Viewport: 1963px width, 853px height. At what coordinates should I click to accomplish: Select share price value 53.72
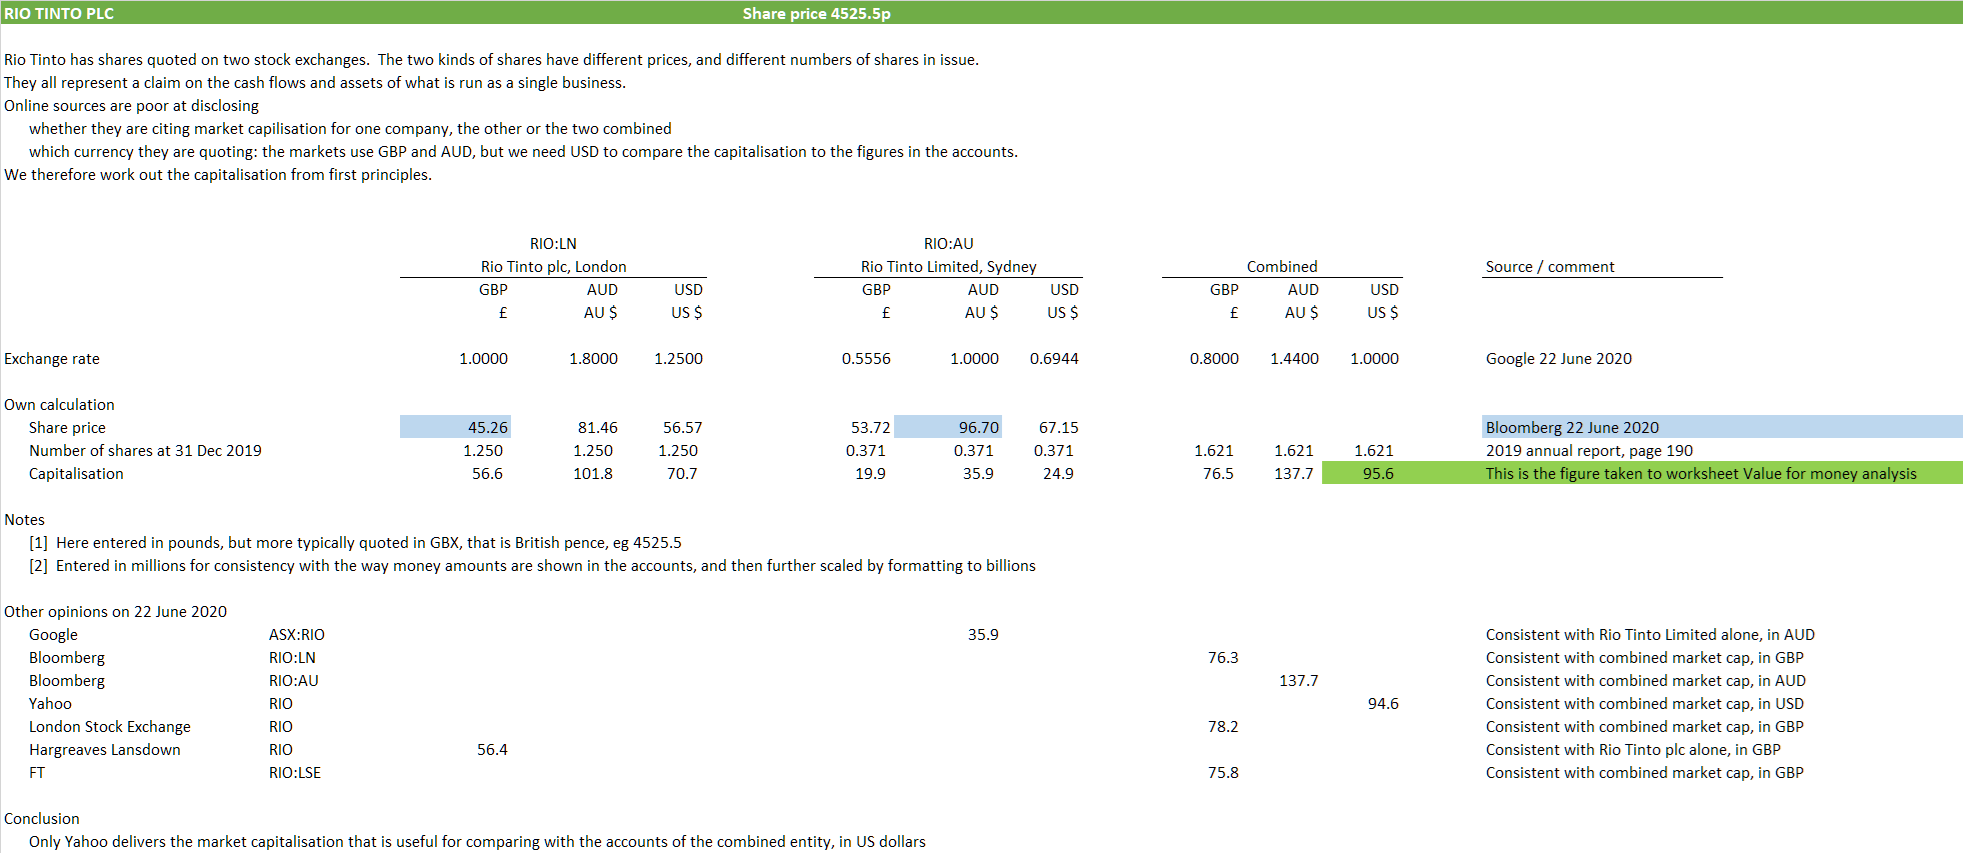(x=870, y=427)
